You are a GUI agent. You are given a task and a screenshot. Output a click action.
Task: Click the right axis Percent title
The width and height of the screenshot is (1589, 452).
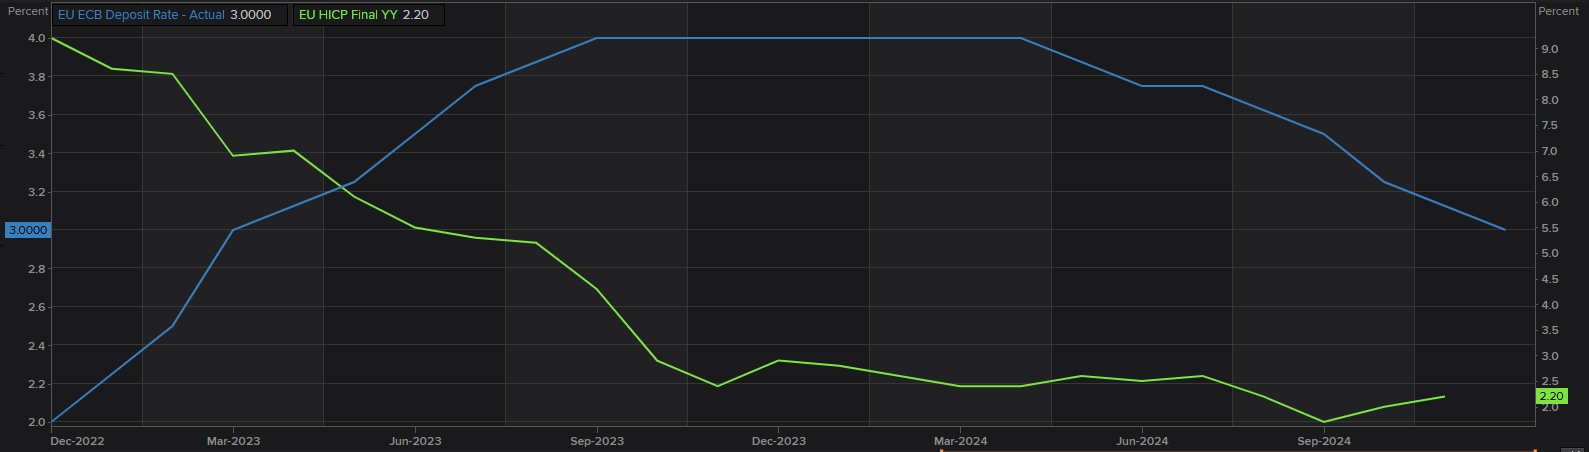click(x=1558, y=11)
